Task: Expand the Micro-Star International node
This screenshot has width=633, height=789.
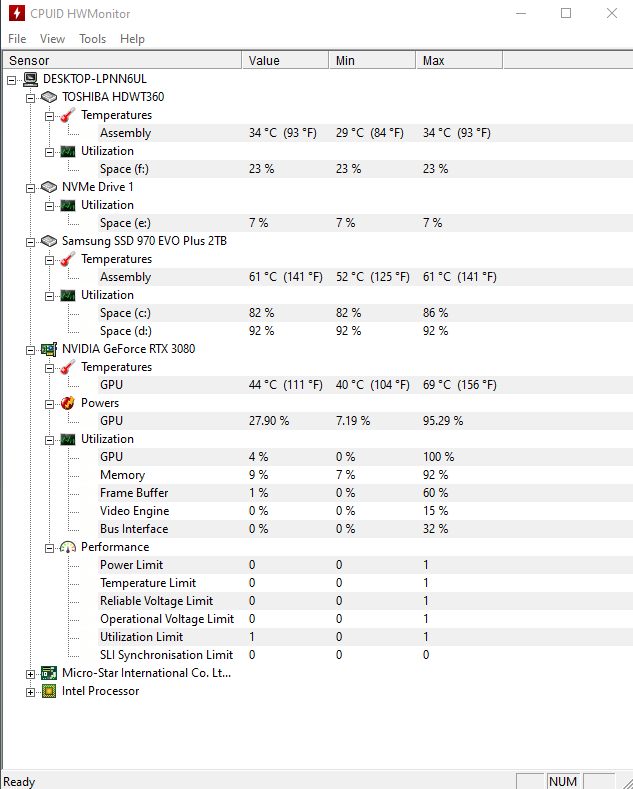Action: [x=31, y=674]
